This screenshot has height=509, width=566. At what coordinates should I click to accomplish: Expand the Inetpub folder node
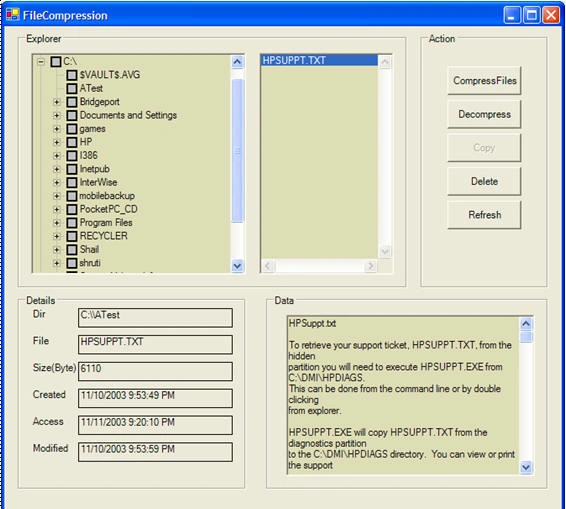[x=56, y=169]
